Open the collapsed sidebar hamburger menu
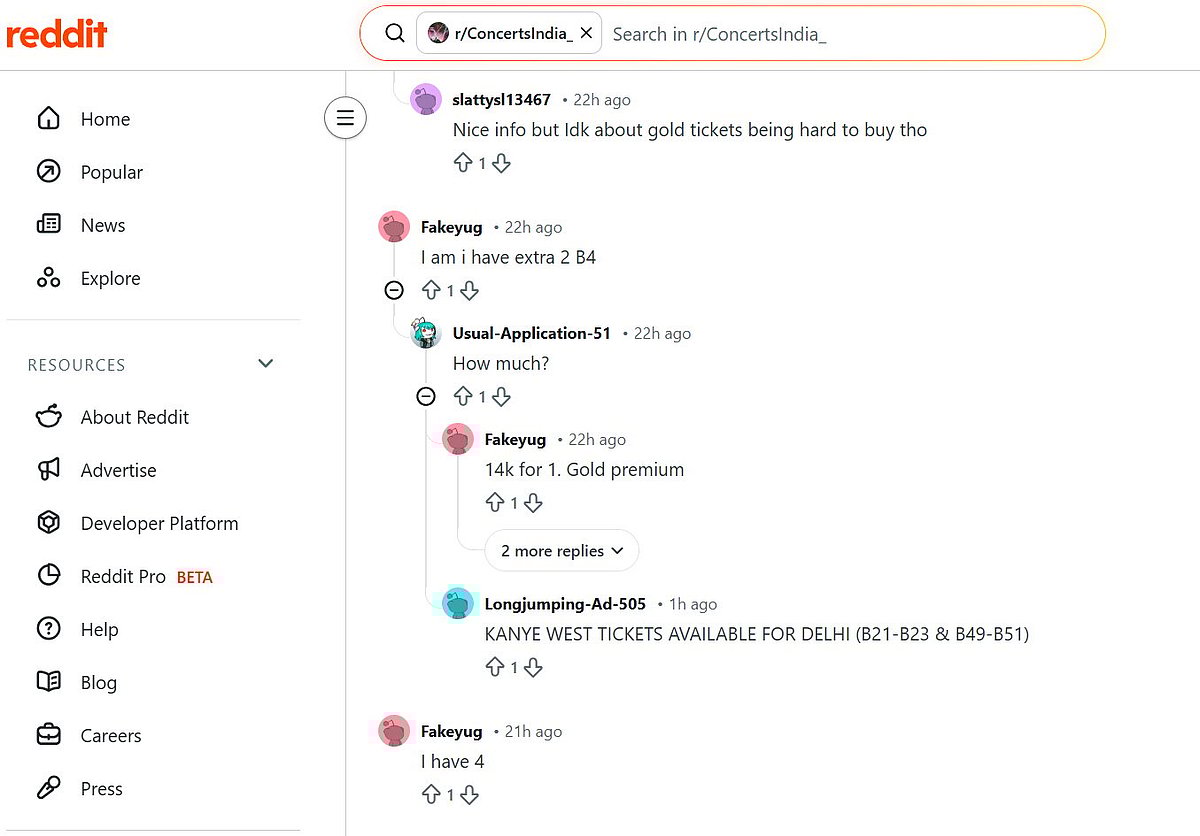Image resolution: width=1200 pixels, height=836 pixels. click(345, 117)
